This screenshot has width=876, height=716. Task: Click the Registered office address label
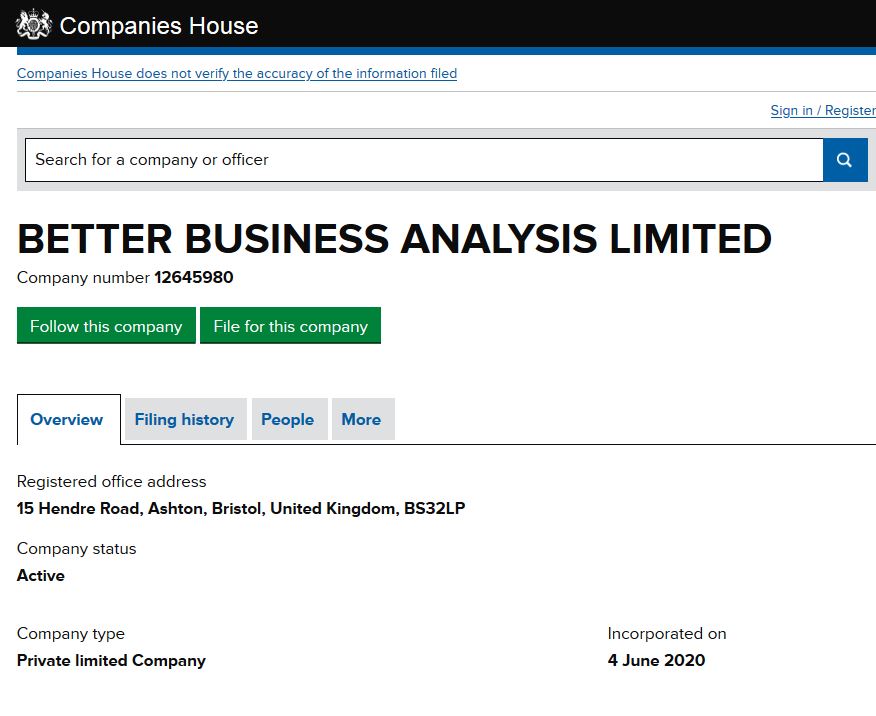coord(112,481)
